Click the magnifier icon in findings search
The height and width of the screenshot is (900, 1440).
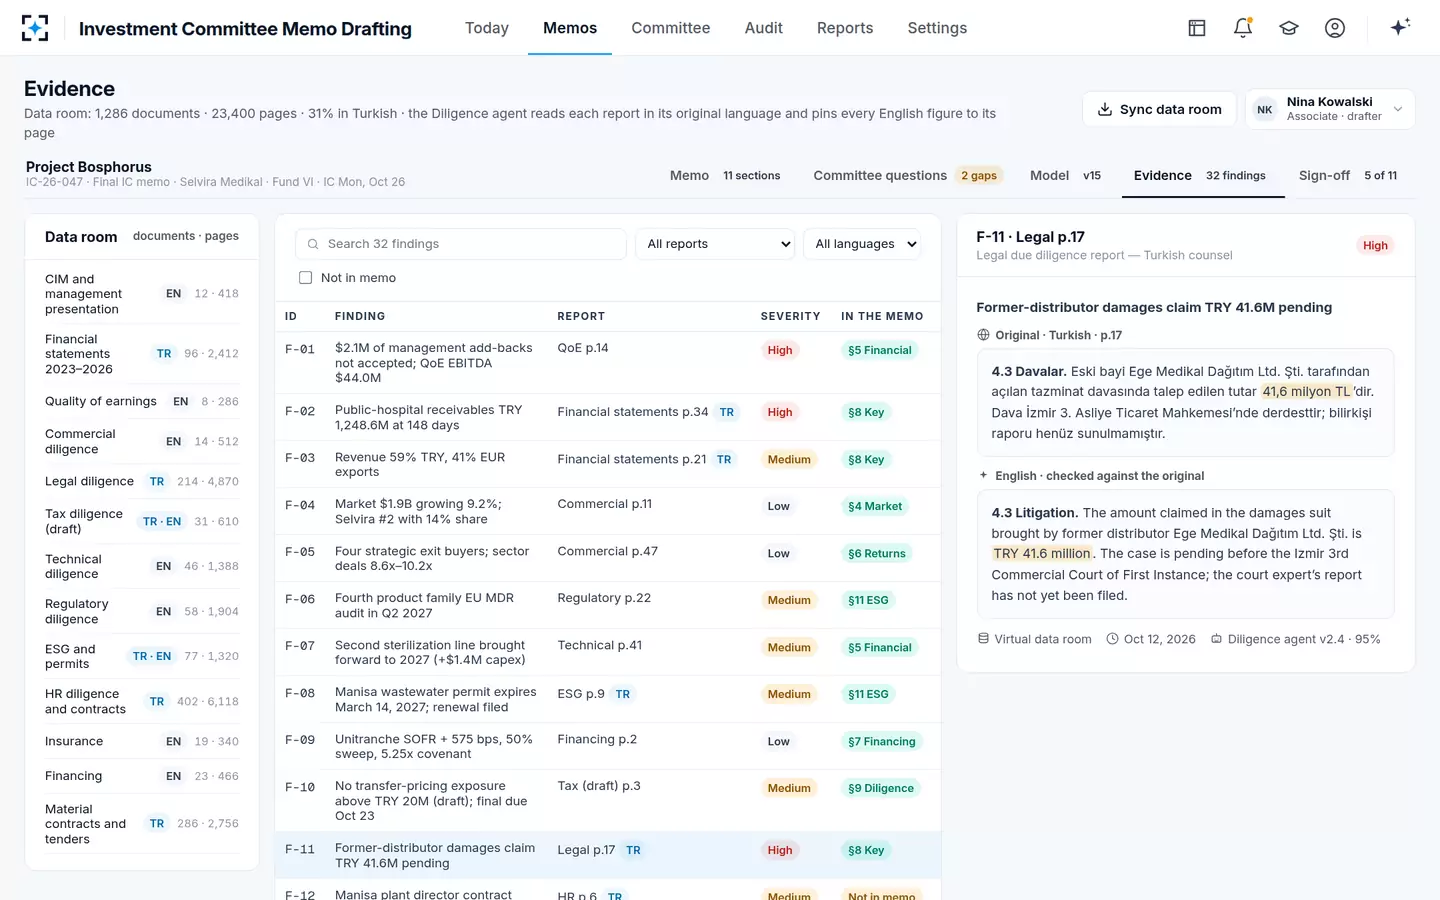(314, 244)
